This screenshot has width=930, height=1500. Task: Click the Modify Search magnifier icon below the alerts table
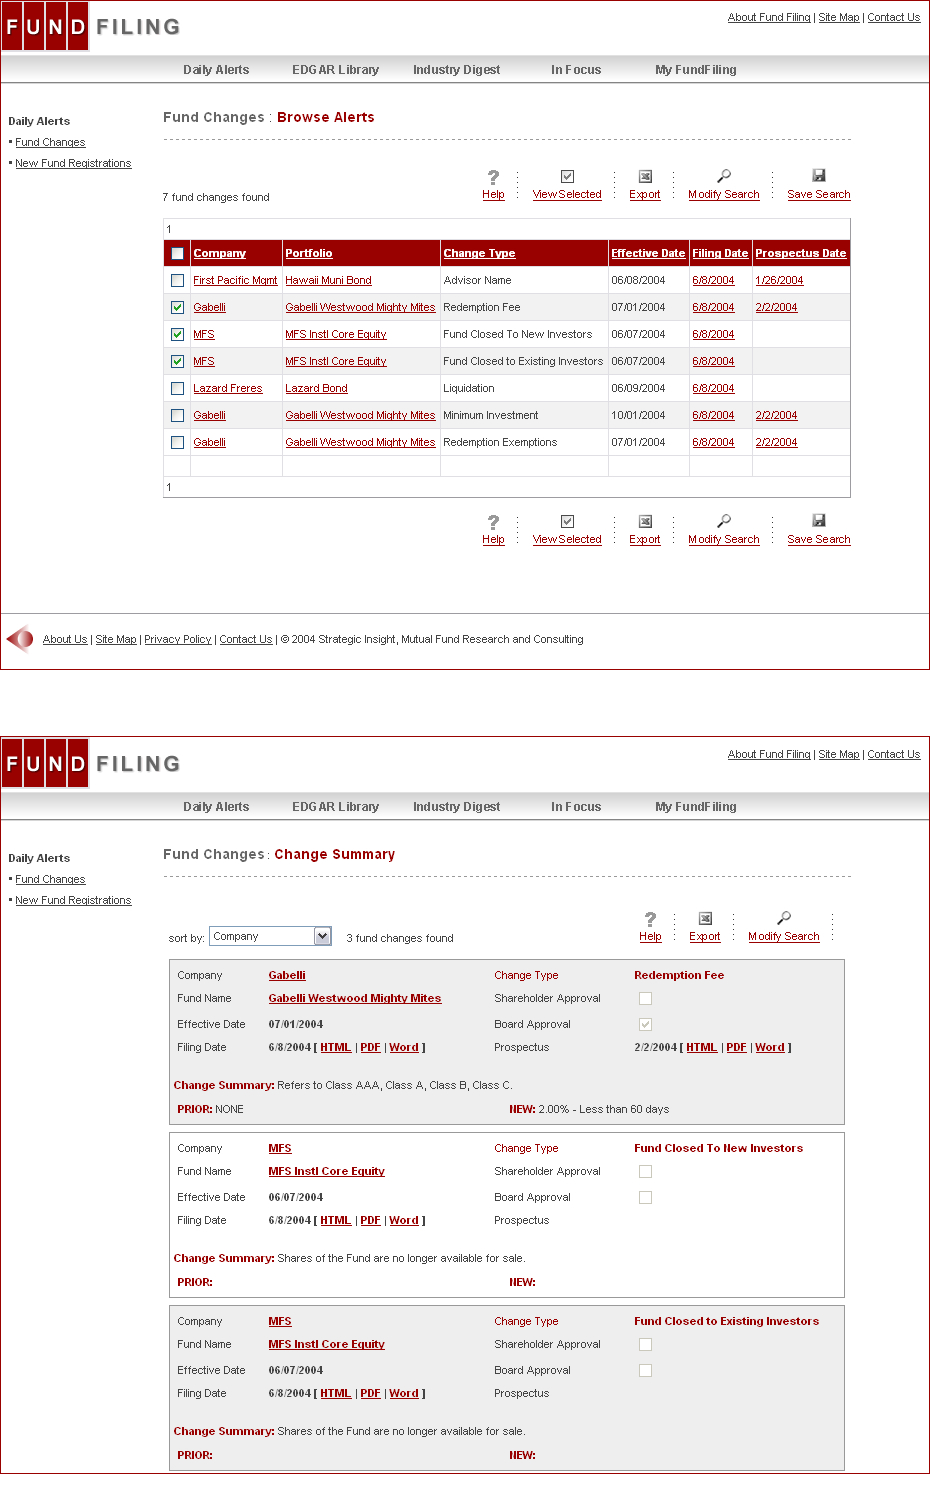coord(724,521)
